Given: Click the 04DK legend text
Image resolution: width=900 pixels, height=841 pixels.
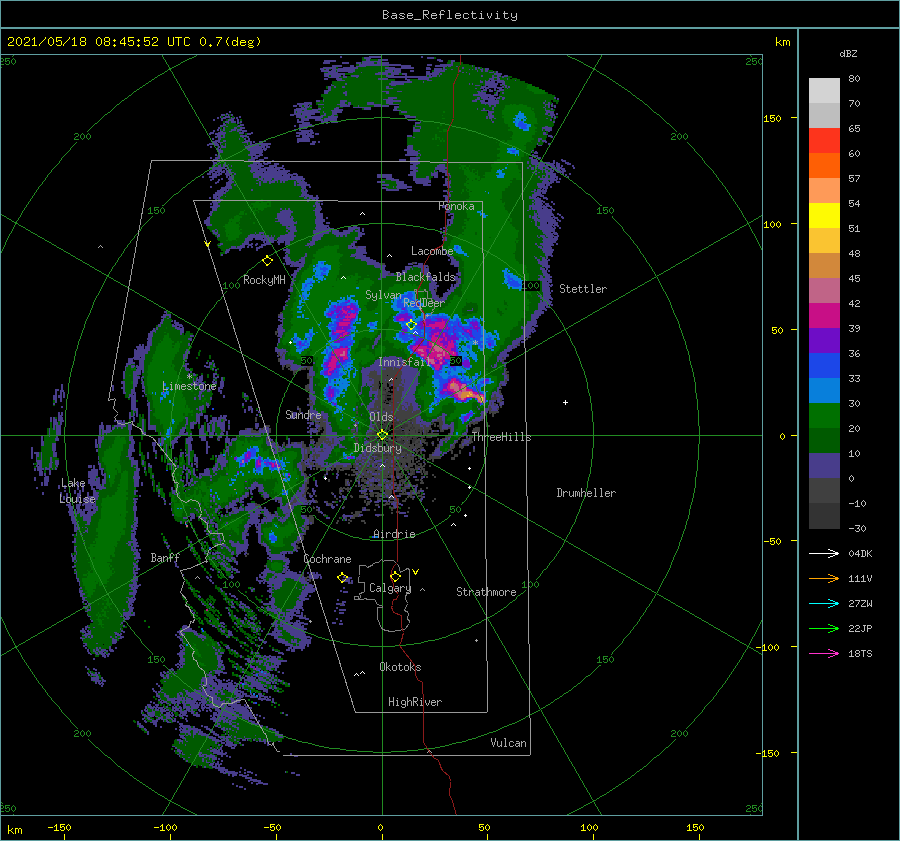Looking at the screenshot, I should [860, 553].
